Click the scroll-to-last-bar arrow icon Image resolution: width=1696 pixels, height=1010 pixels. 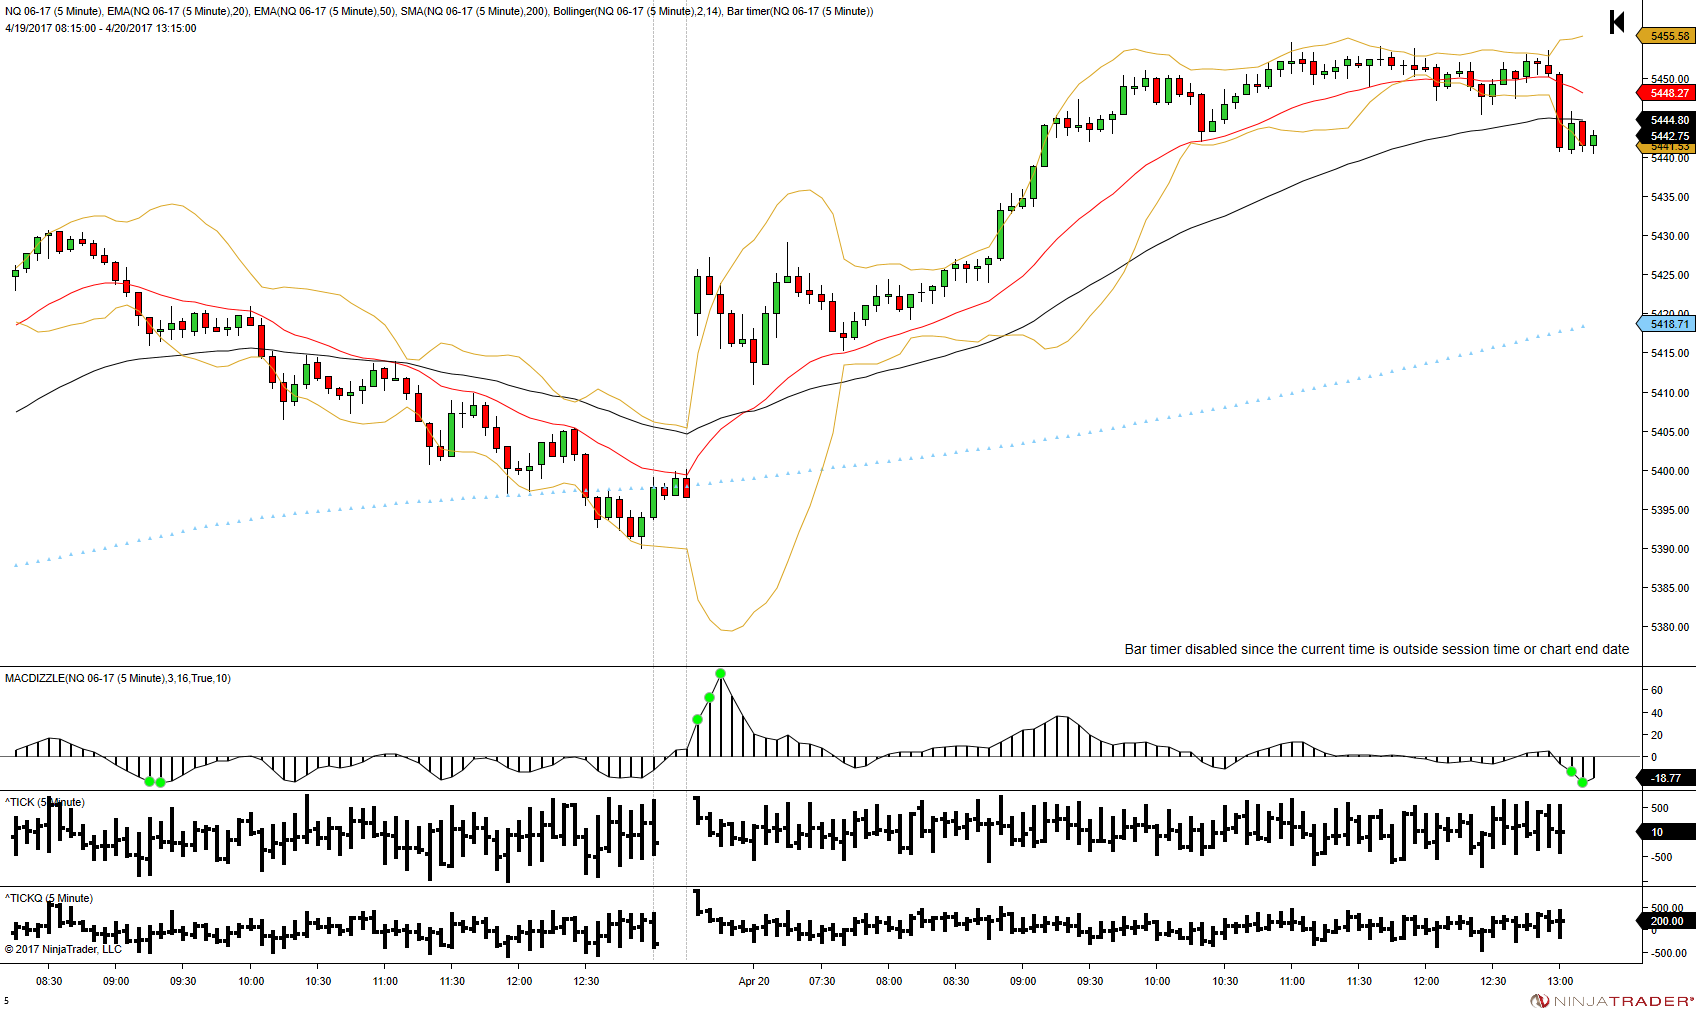[x=1617, y=22]
